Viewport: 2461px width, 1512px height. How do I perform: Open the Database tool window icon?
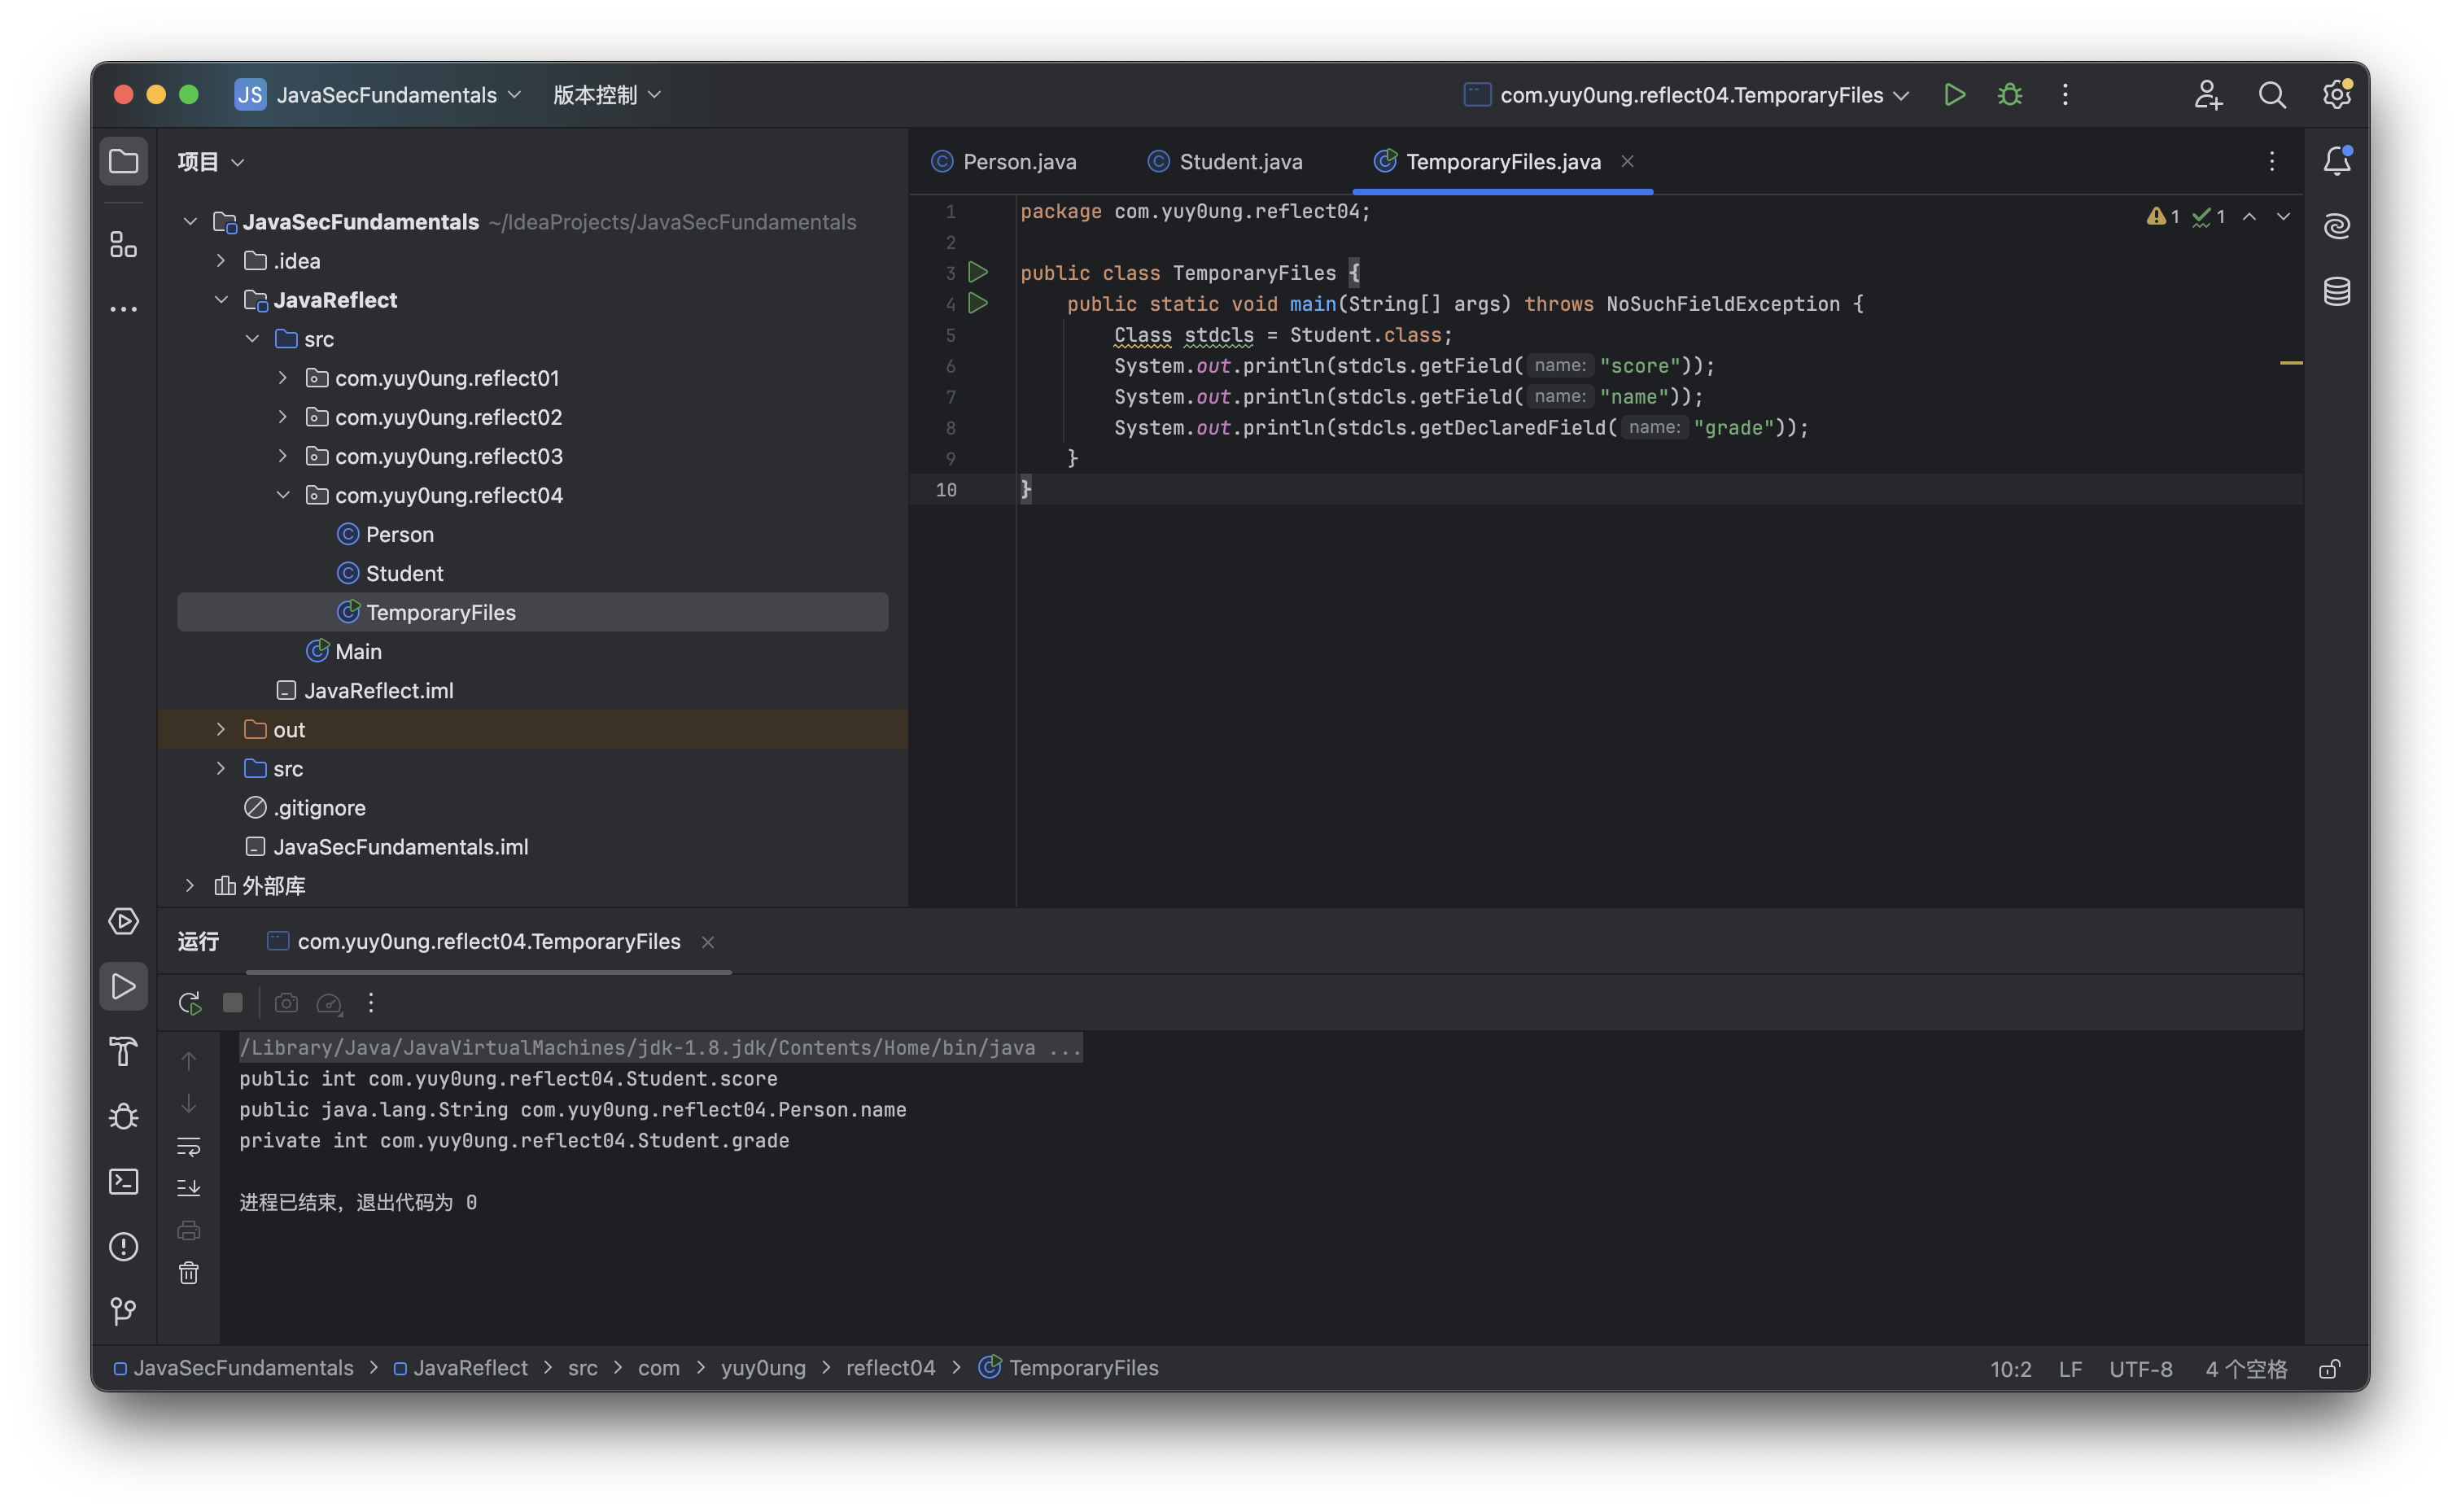tap(2336, 292)
